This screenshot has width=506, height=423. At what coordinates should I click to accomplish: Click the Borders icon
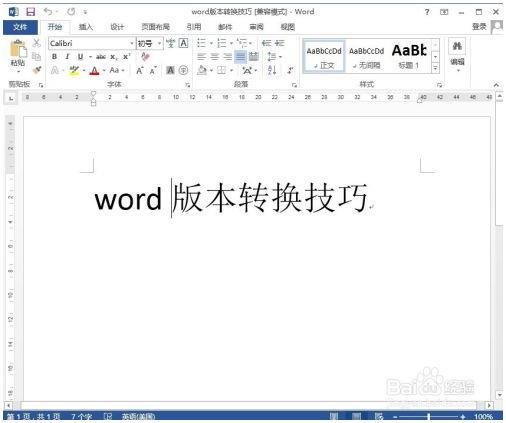tap(221, 70)
